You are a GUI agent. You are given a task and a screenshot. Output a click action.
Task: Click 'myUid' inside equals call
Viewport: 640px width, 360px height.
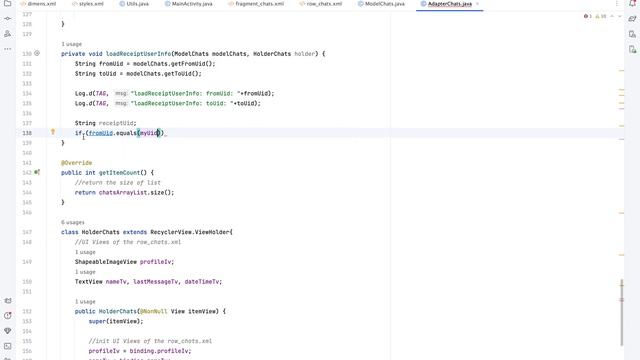tap(149, 133)
